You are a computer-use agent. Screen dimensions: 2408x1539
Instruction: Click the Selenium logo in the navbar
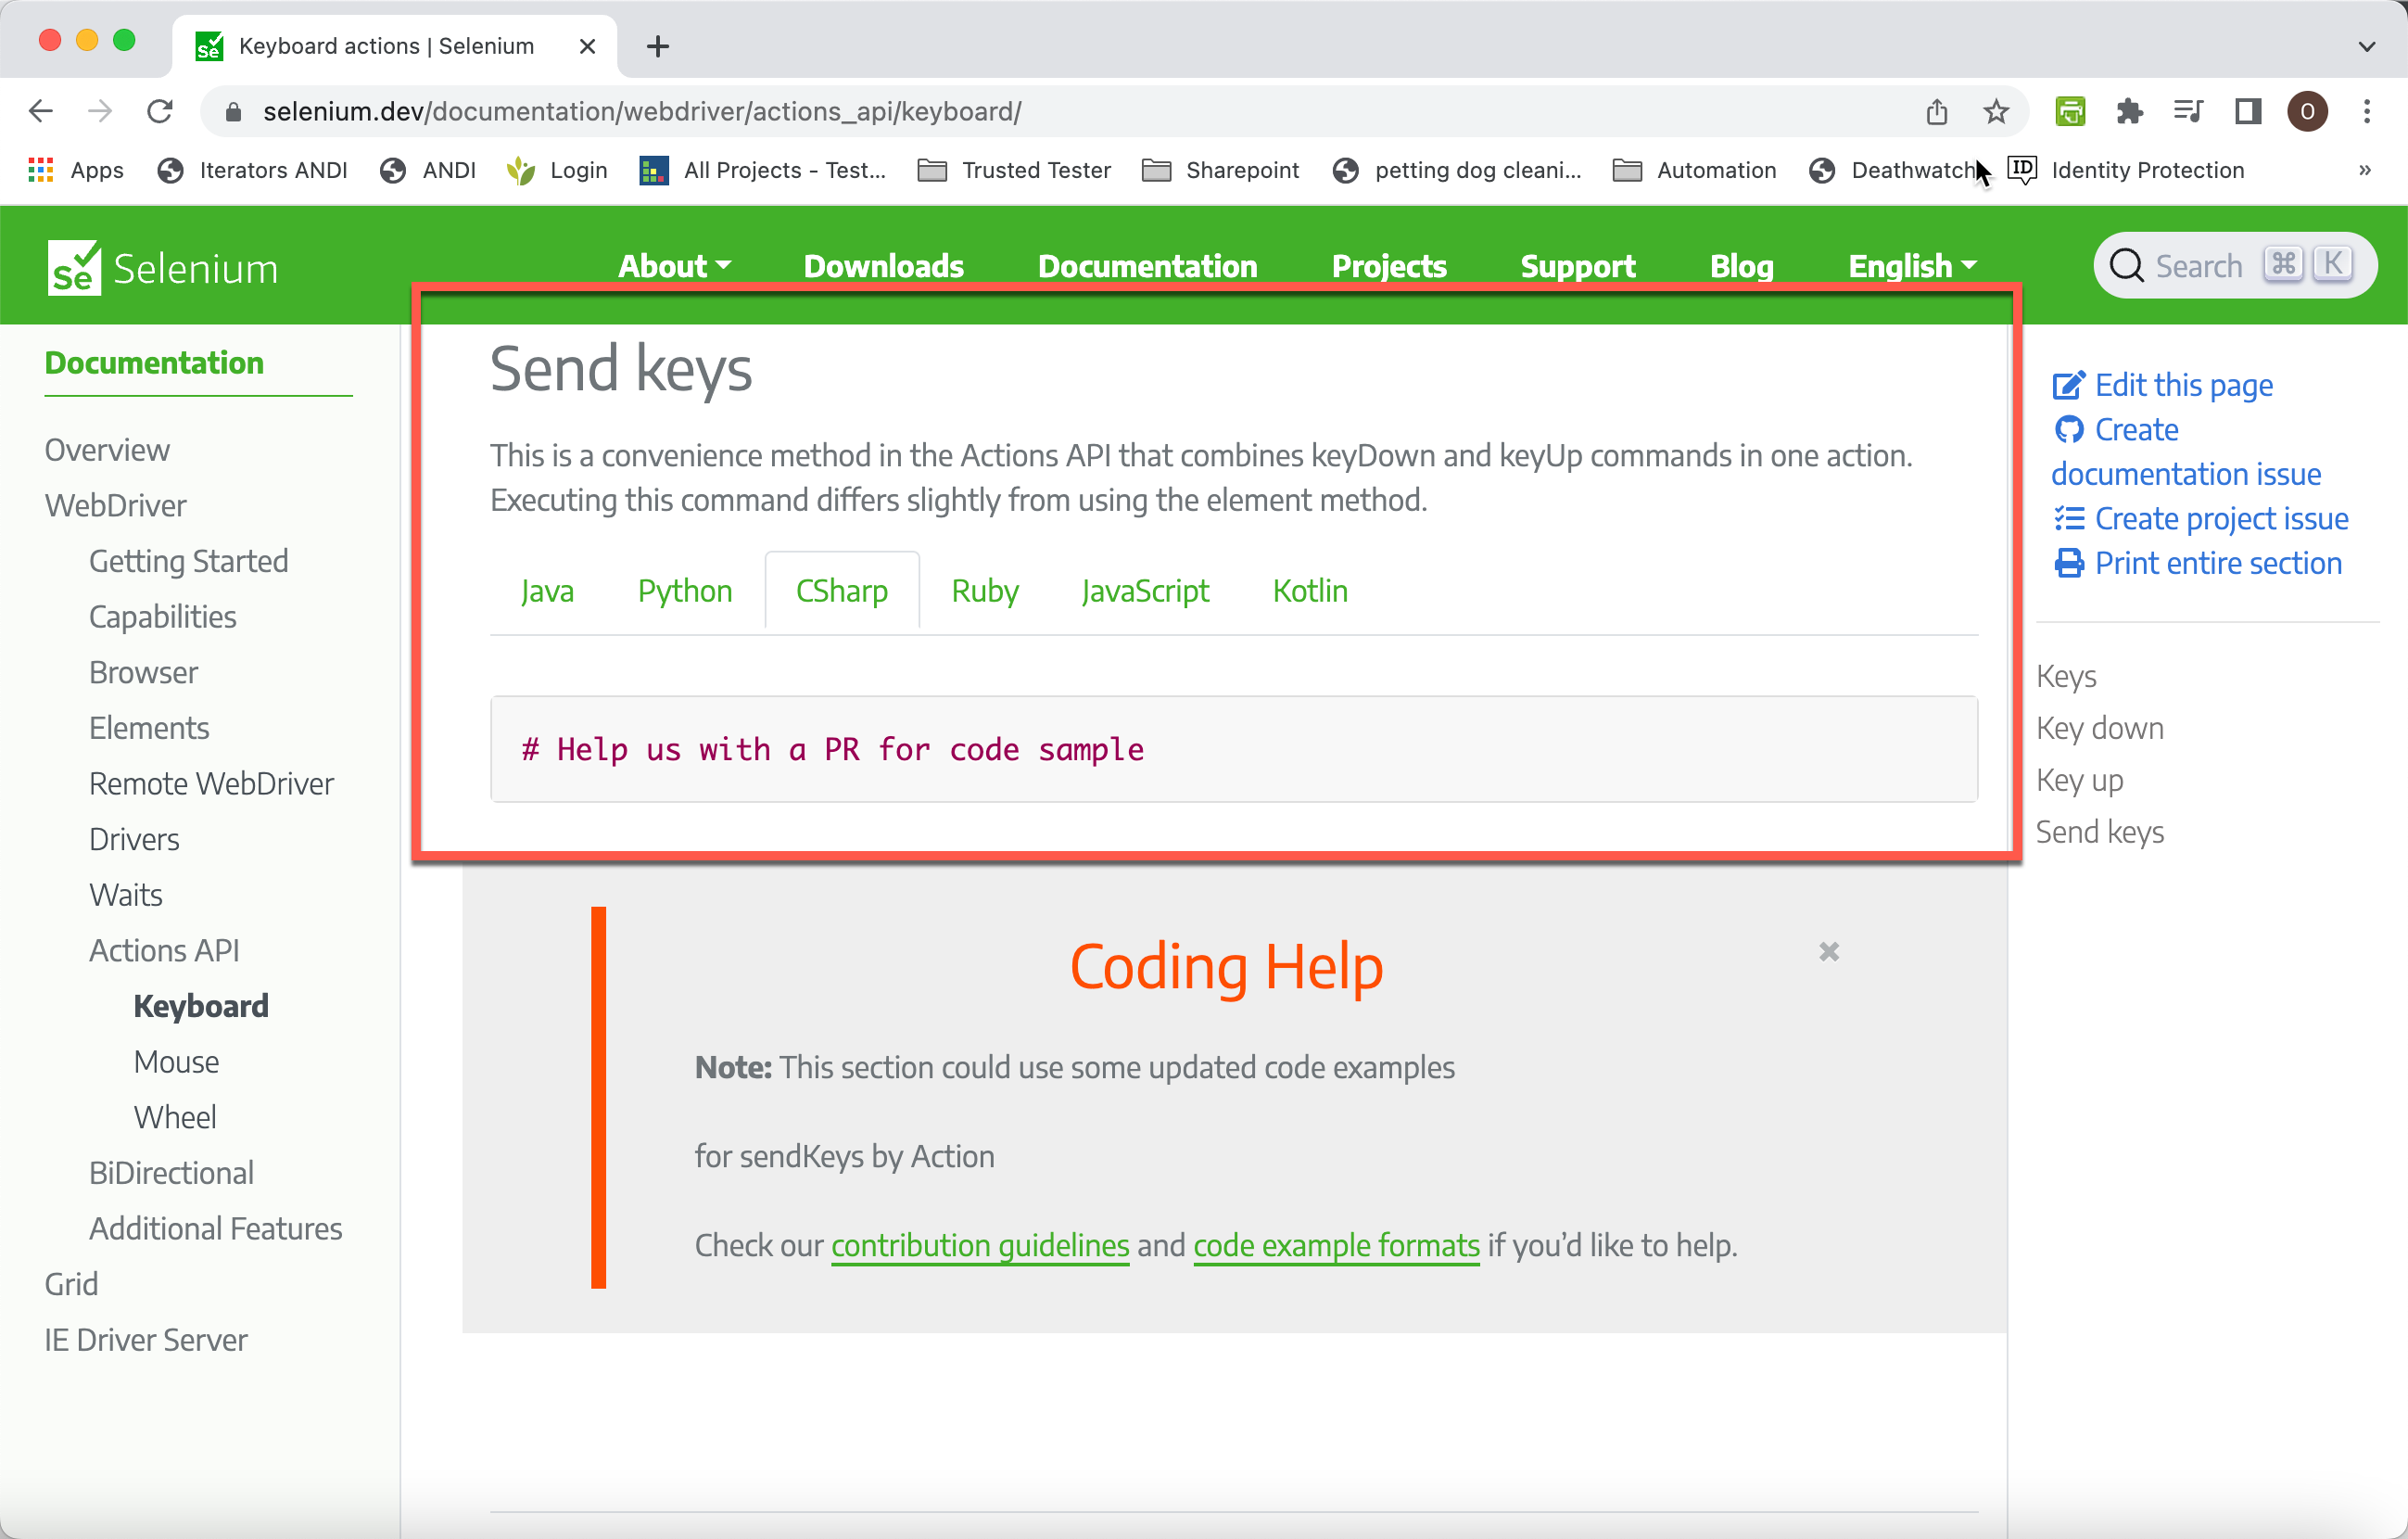coord(162,266)
